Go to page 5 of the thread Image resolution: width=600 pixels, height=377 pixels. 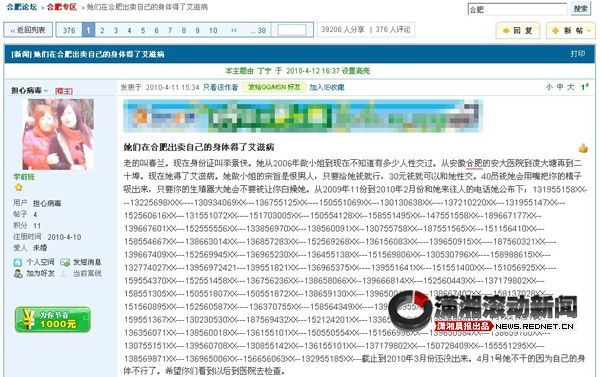143,30
